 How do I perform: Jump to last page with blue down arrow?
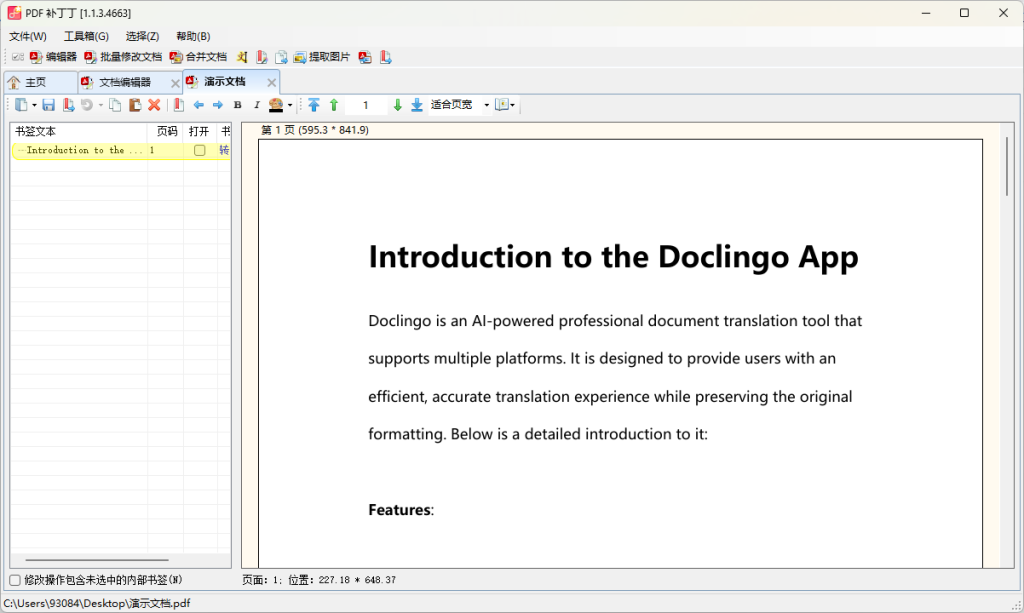pyautogui.click(x=417, y=105)
